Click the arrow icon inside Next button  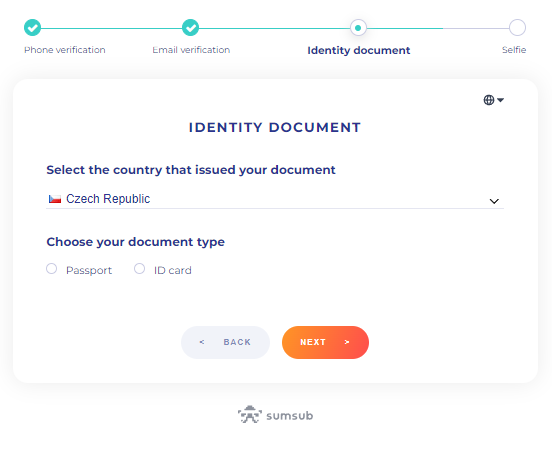click(x=347, y=342)
